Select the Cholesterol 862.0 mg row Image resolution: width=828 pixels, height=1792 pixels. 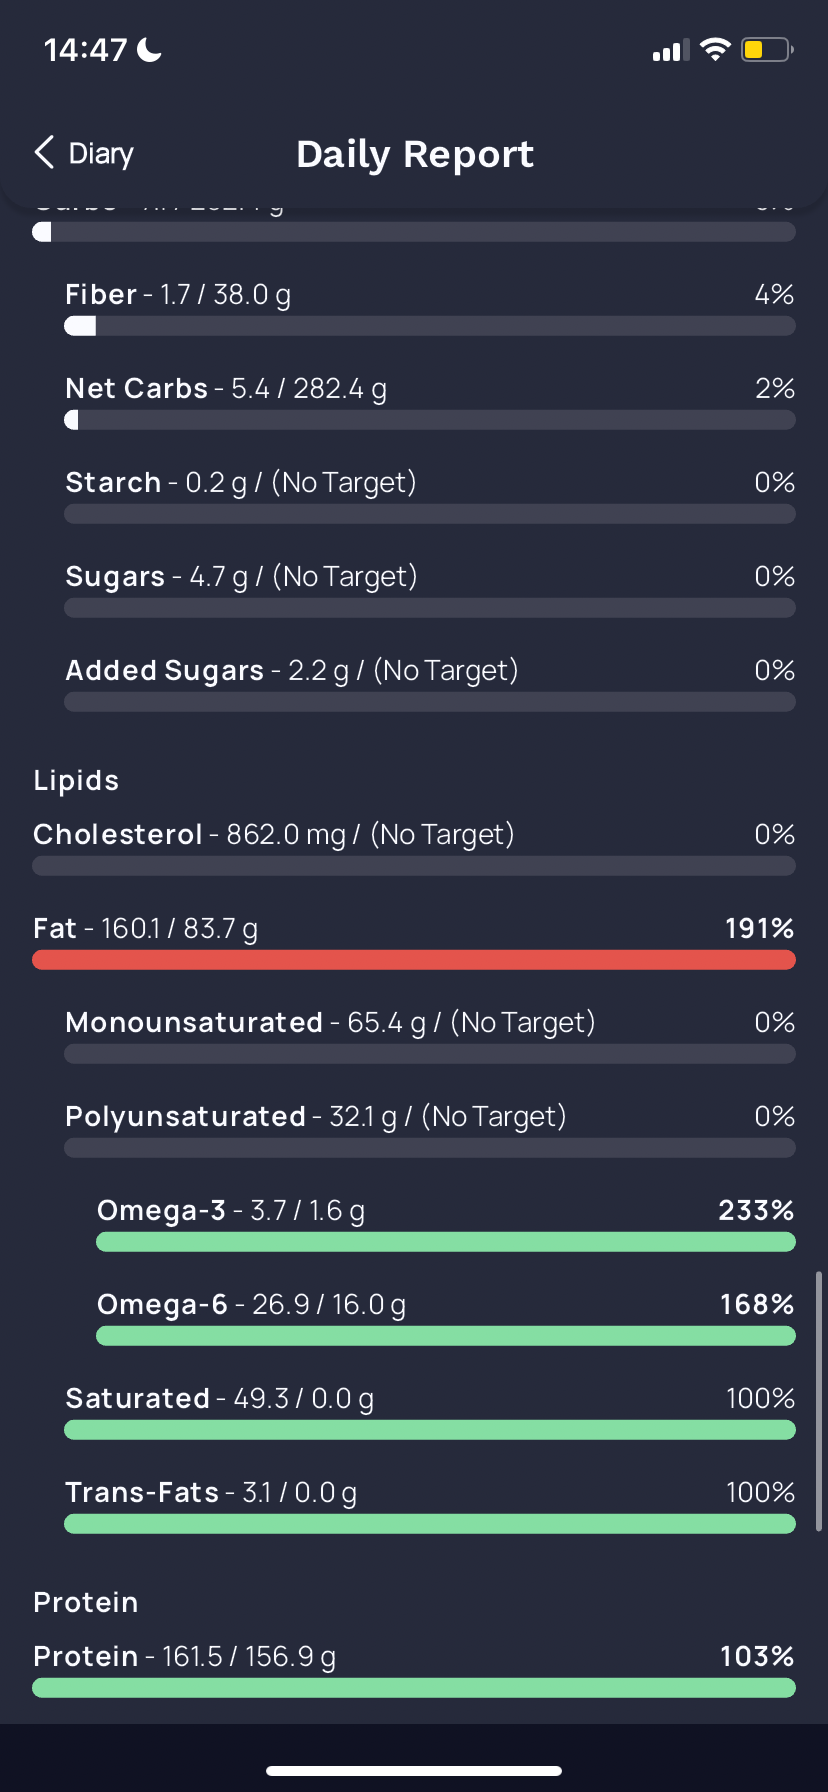[414, 849]
